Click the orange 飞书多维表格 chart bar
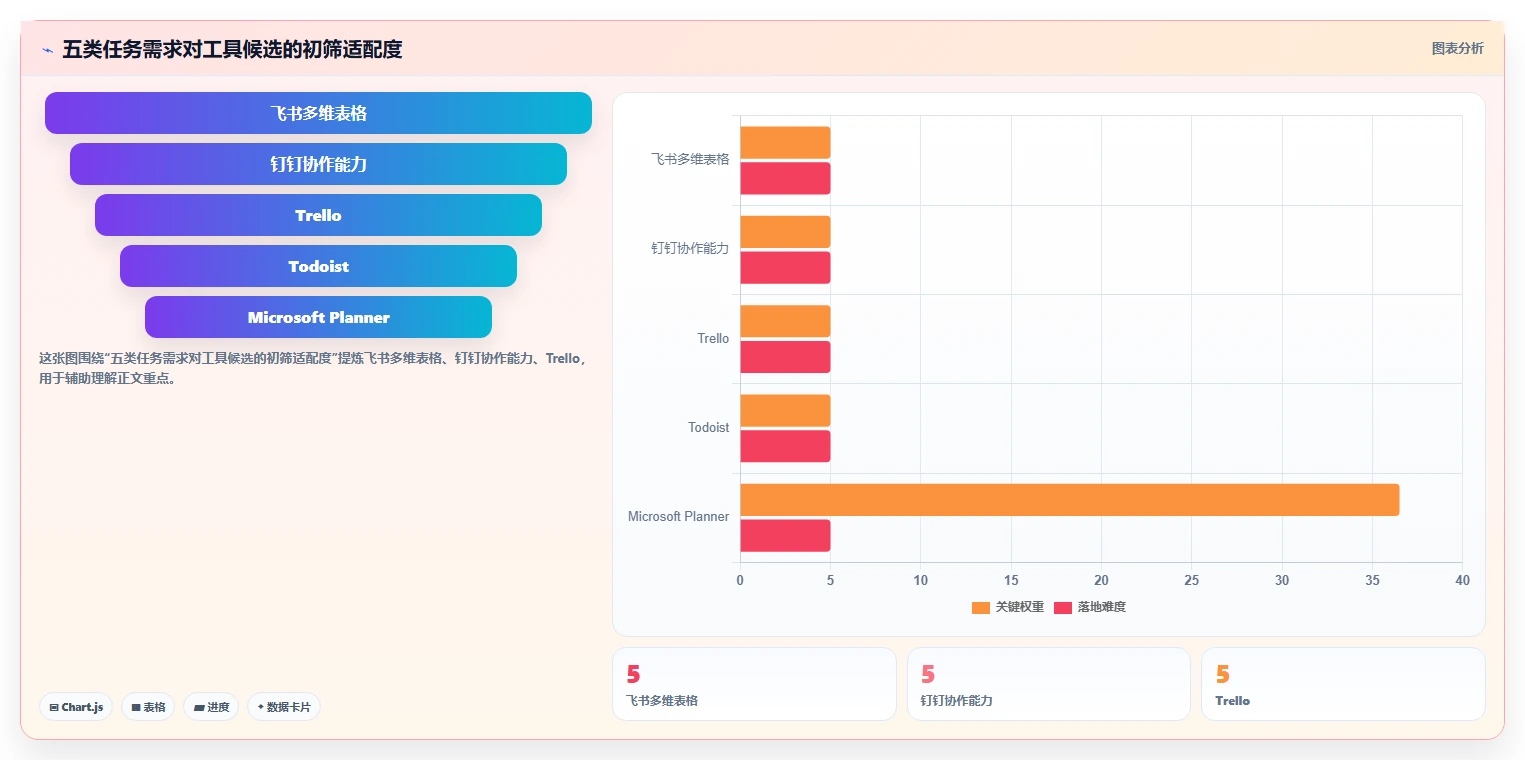The image size is (1525, 760). (785, 142)
